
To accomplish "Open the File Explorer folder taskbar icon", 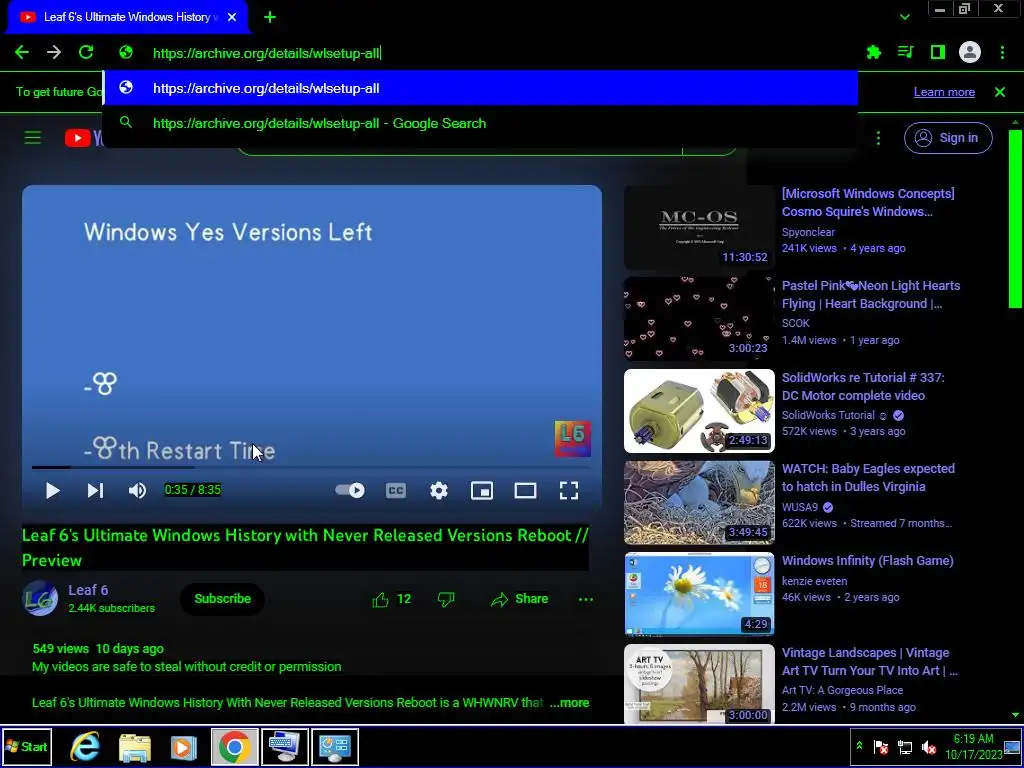I will (x=135, y=746).
